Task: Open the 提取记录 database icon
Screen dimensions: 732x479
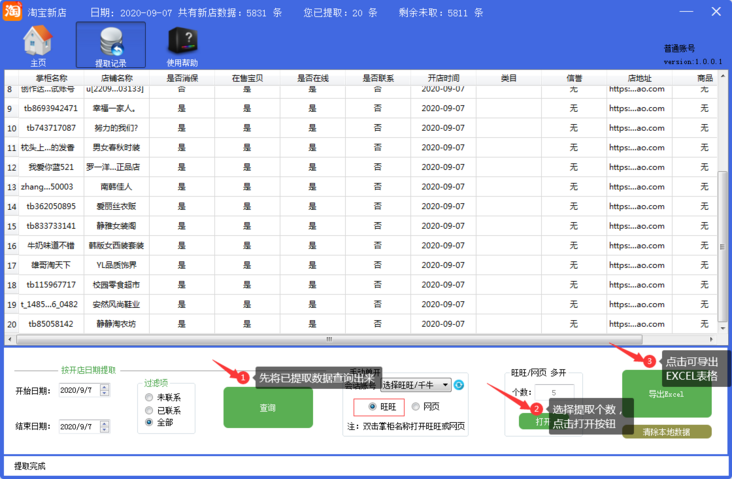Action: tap(110, 45)
